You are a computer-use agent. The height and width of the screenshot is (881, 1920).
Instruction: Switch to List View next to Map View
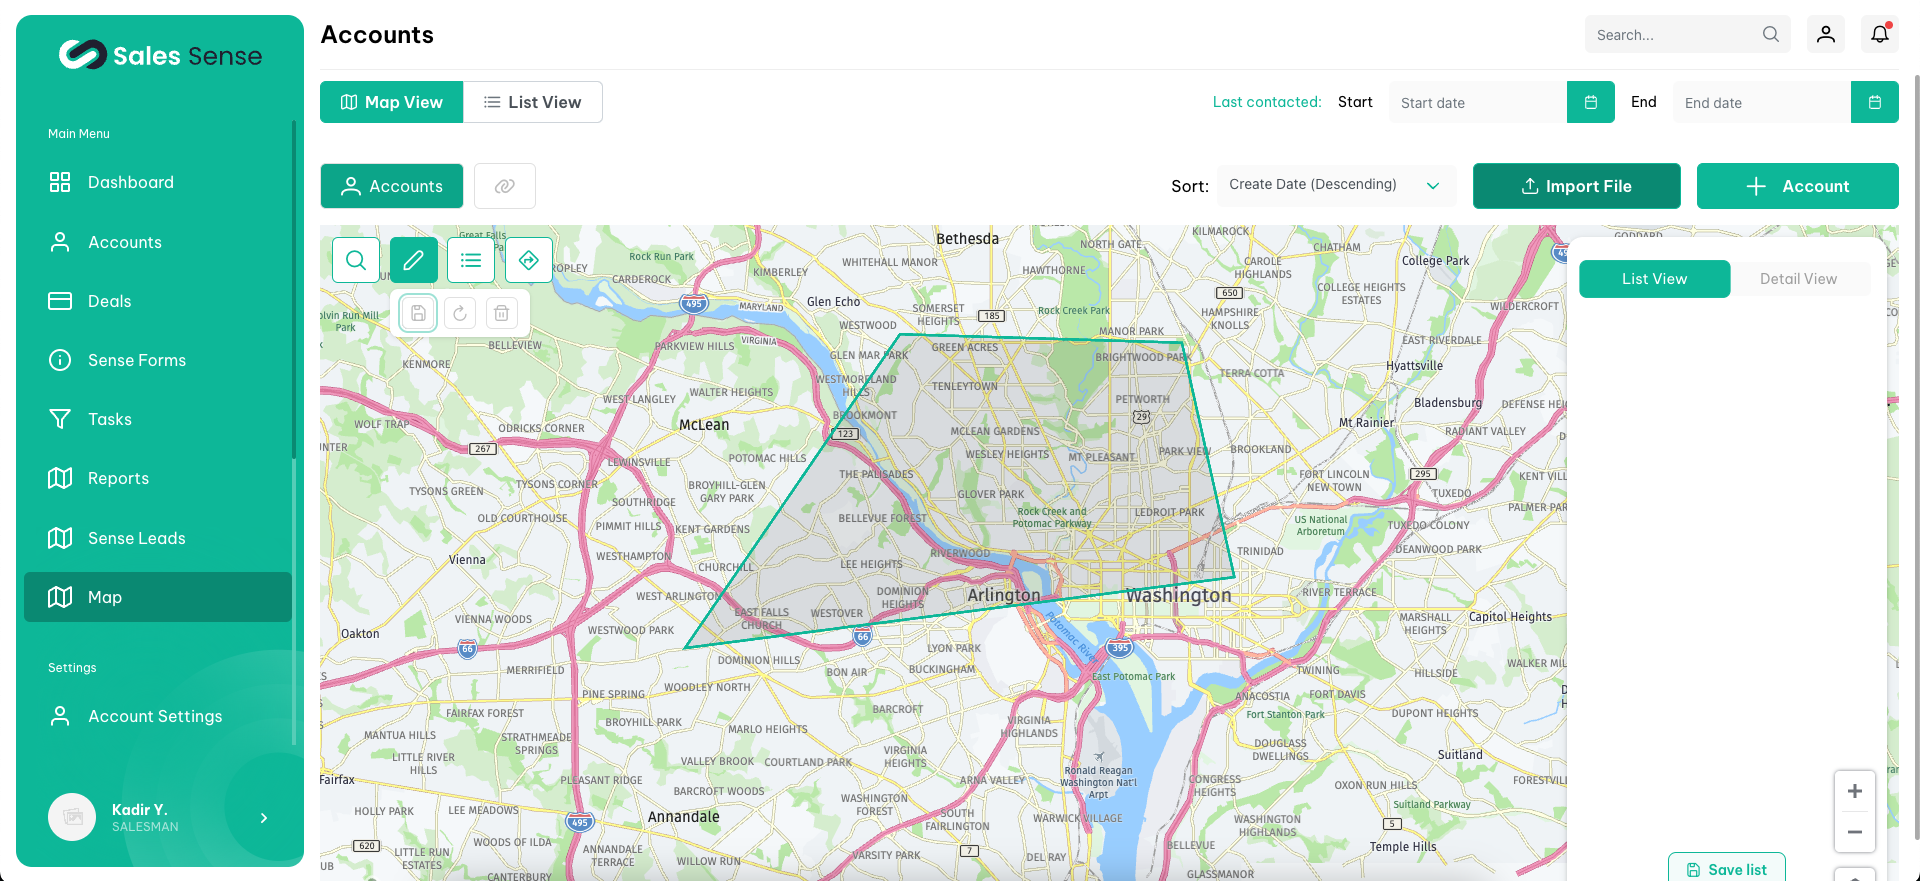coord(533,102)
